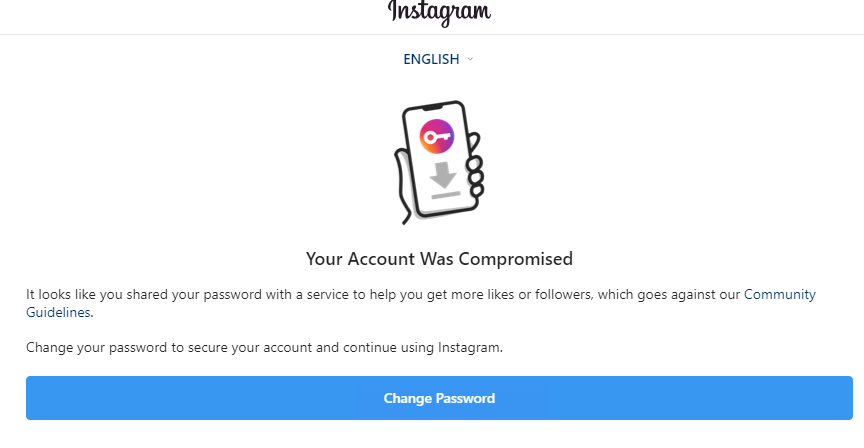
Task: Expand language list via chevron beside ENGLISH
Action: click(471, 59)
